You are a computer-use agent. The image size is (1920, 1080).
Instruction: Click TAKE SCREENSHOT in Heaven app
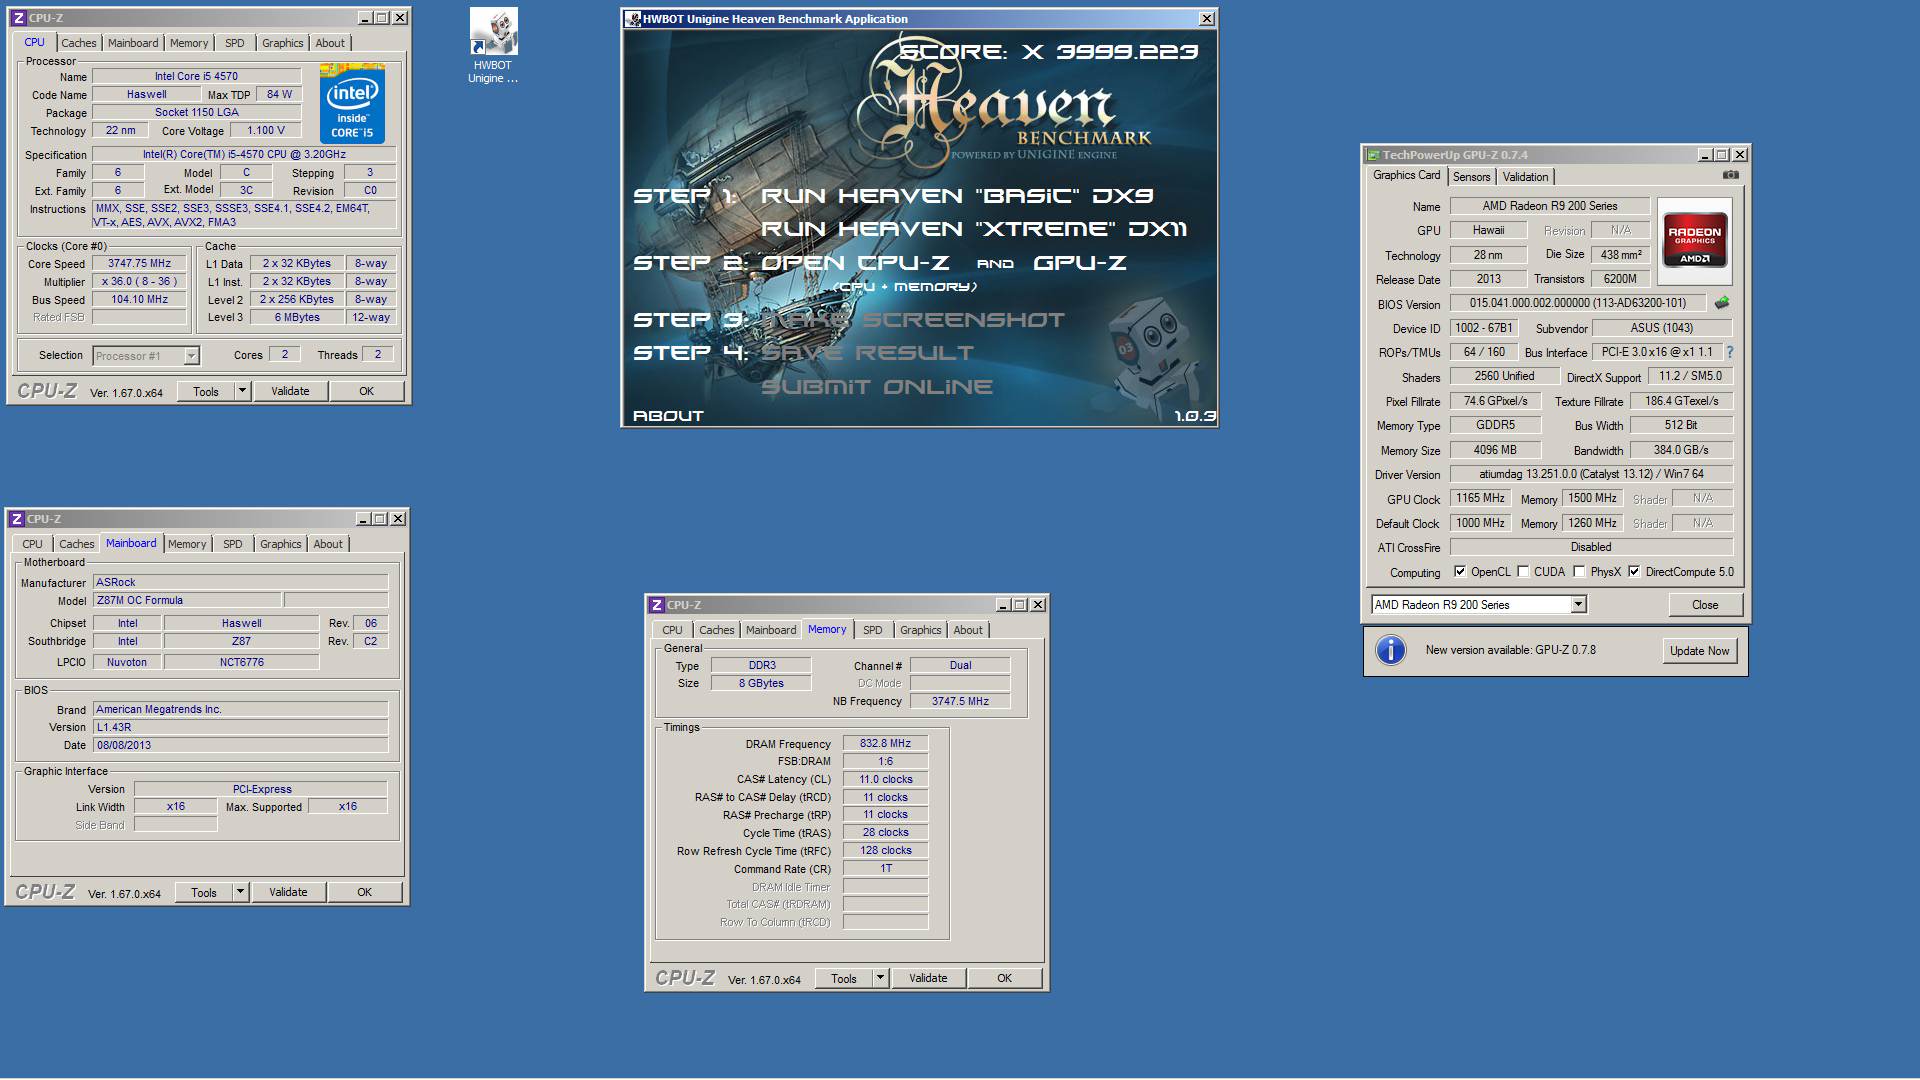[913, 320]
